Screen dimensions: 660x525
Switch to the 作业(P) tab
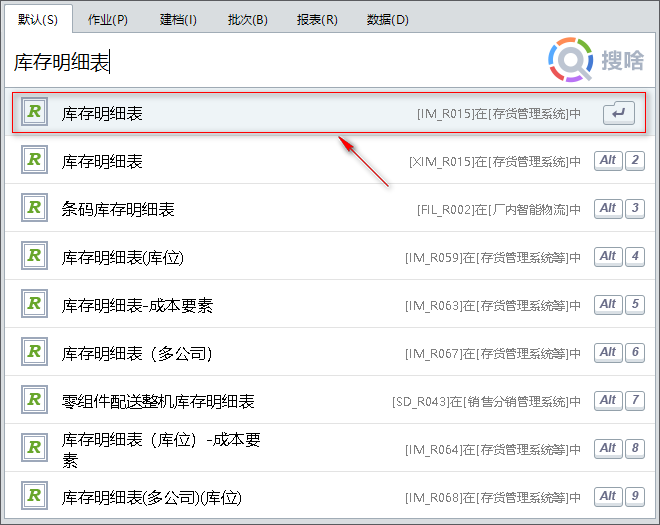[x=108, y=19]
